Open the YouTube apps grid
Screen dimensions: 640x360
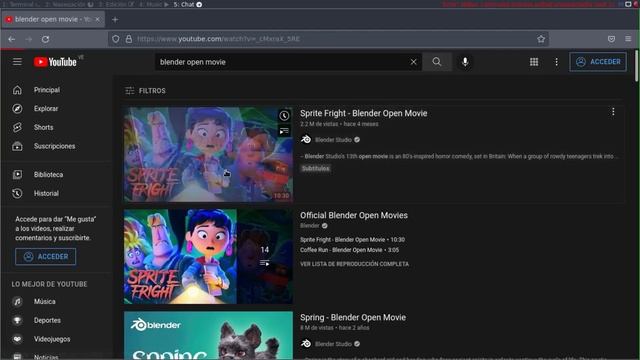tap(534, 62)
